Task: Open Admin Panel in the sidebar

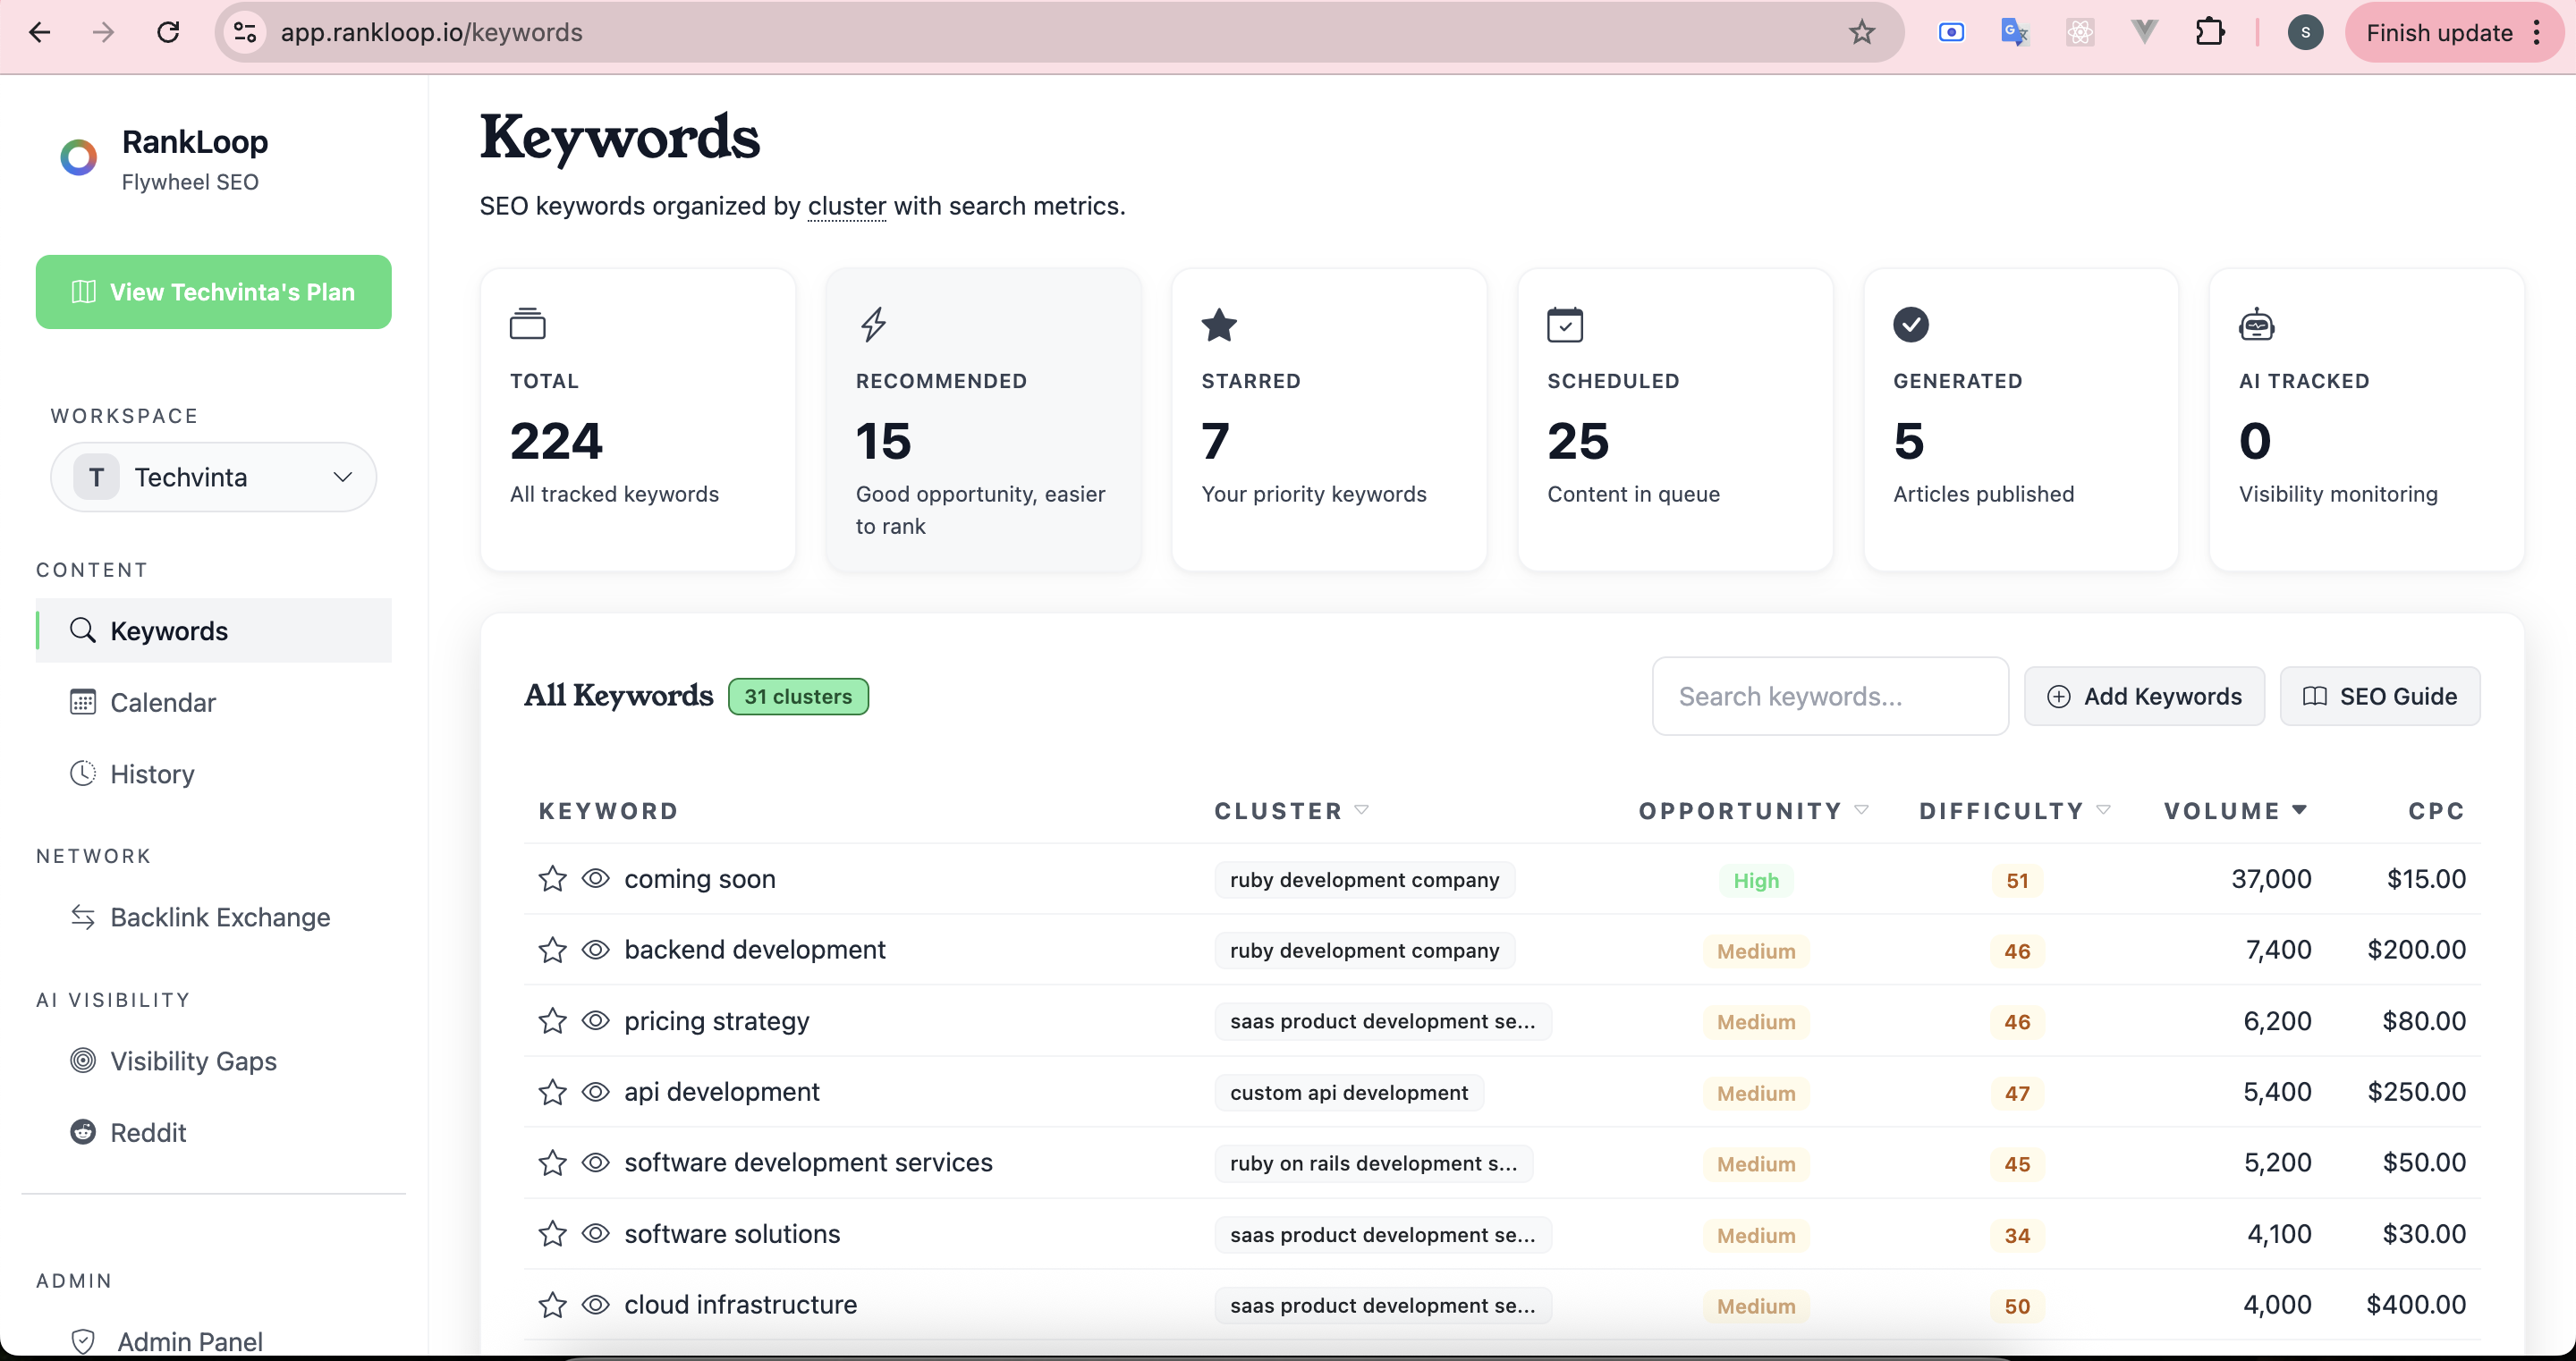Action: click(214, 1341)
